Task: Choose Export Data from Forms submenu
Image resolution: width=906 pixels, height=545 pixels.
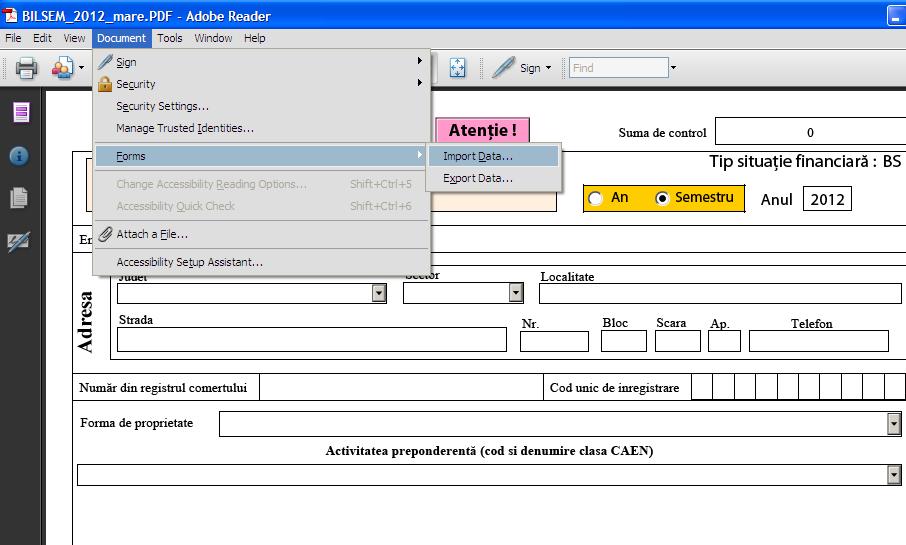Action: click(x=477, y=178)
